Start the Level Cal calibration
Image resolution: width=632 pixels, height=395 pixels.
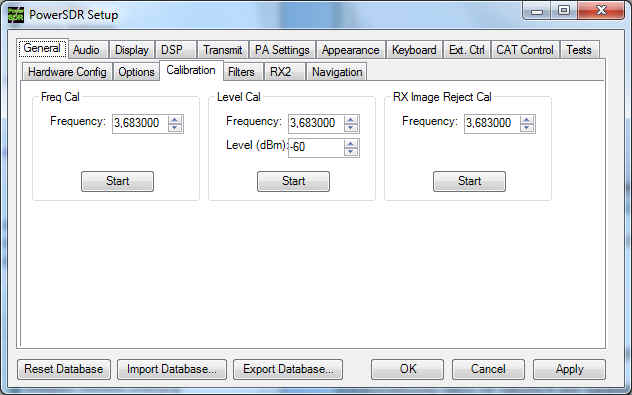[293, 181]
